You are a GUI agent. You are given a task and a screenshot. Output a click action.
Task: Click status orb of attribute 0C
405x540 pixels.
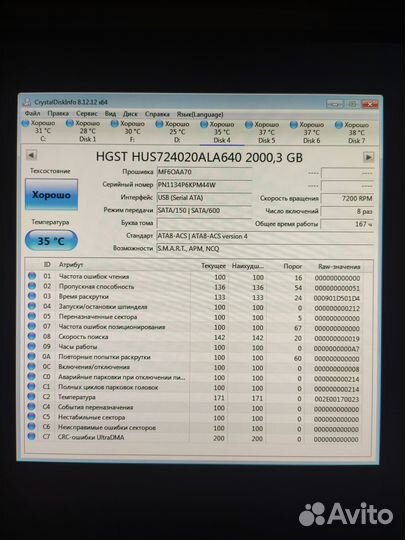(31, 366)
